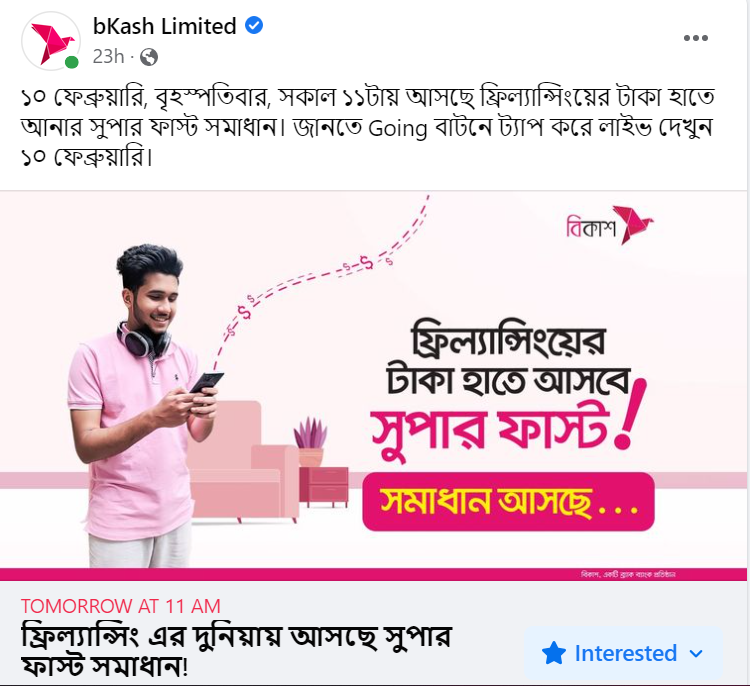The width and height of the screenshot is (750, 686).
Task: Click the star icon on Interested button
Action: [x=554, y=653]
